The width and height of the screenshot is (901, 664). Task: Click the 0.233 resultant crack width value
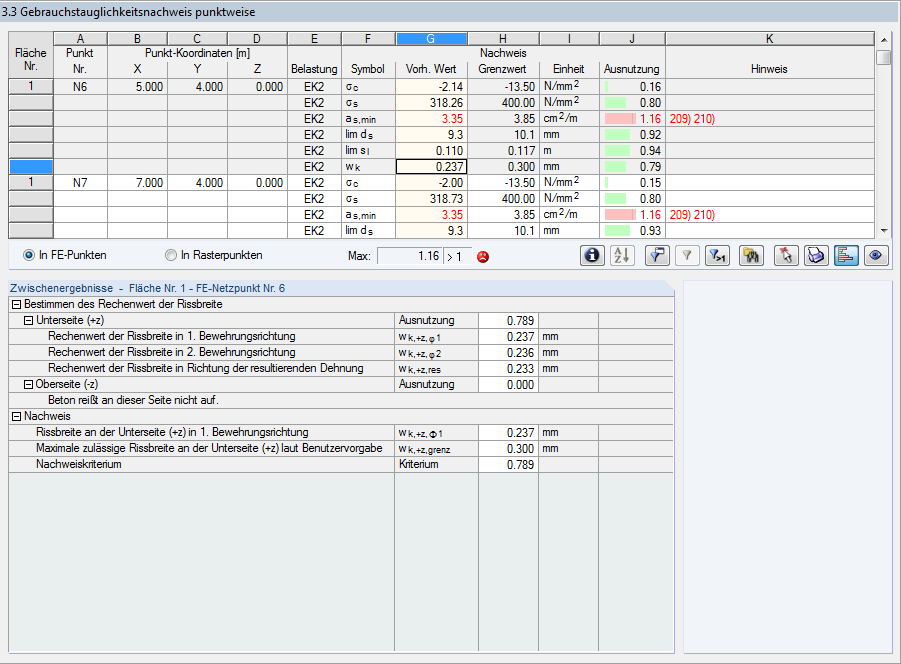pos(508,369)
